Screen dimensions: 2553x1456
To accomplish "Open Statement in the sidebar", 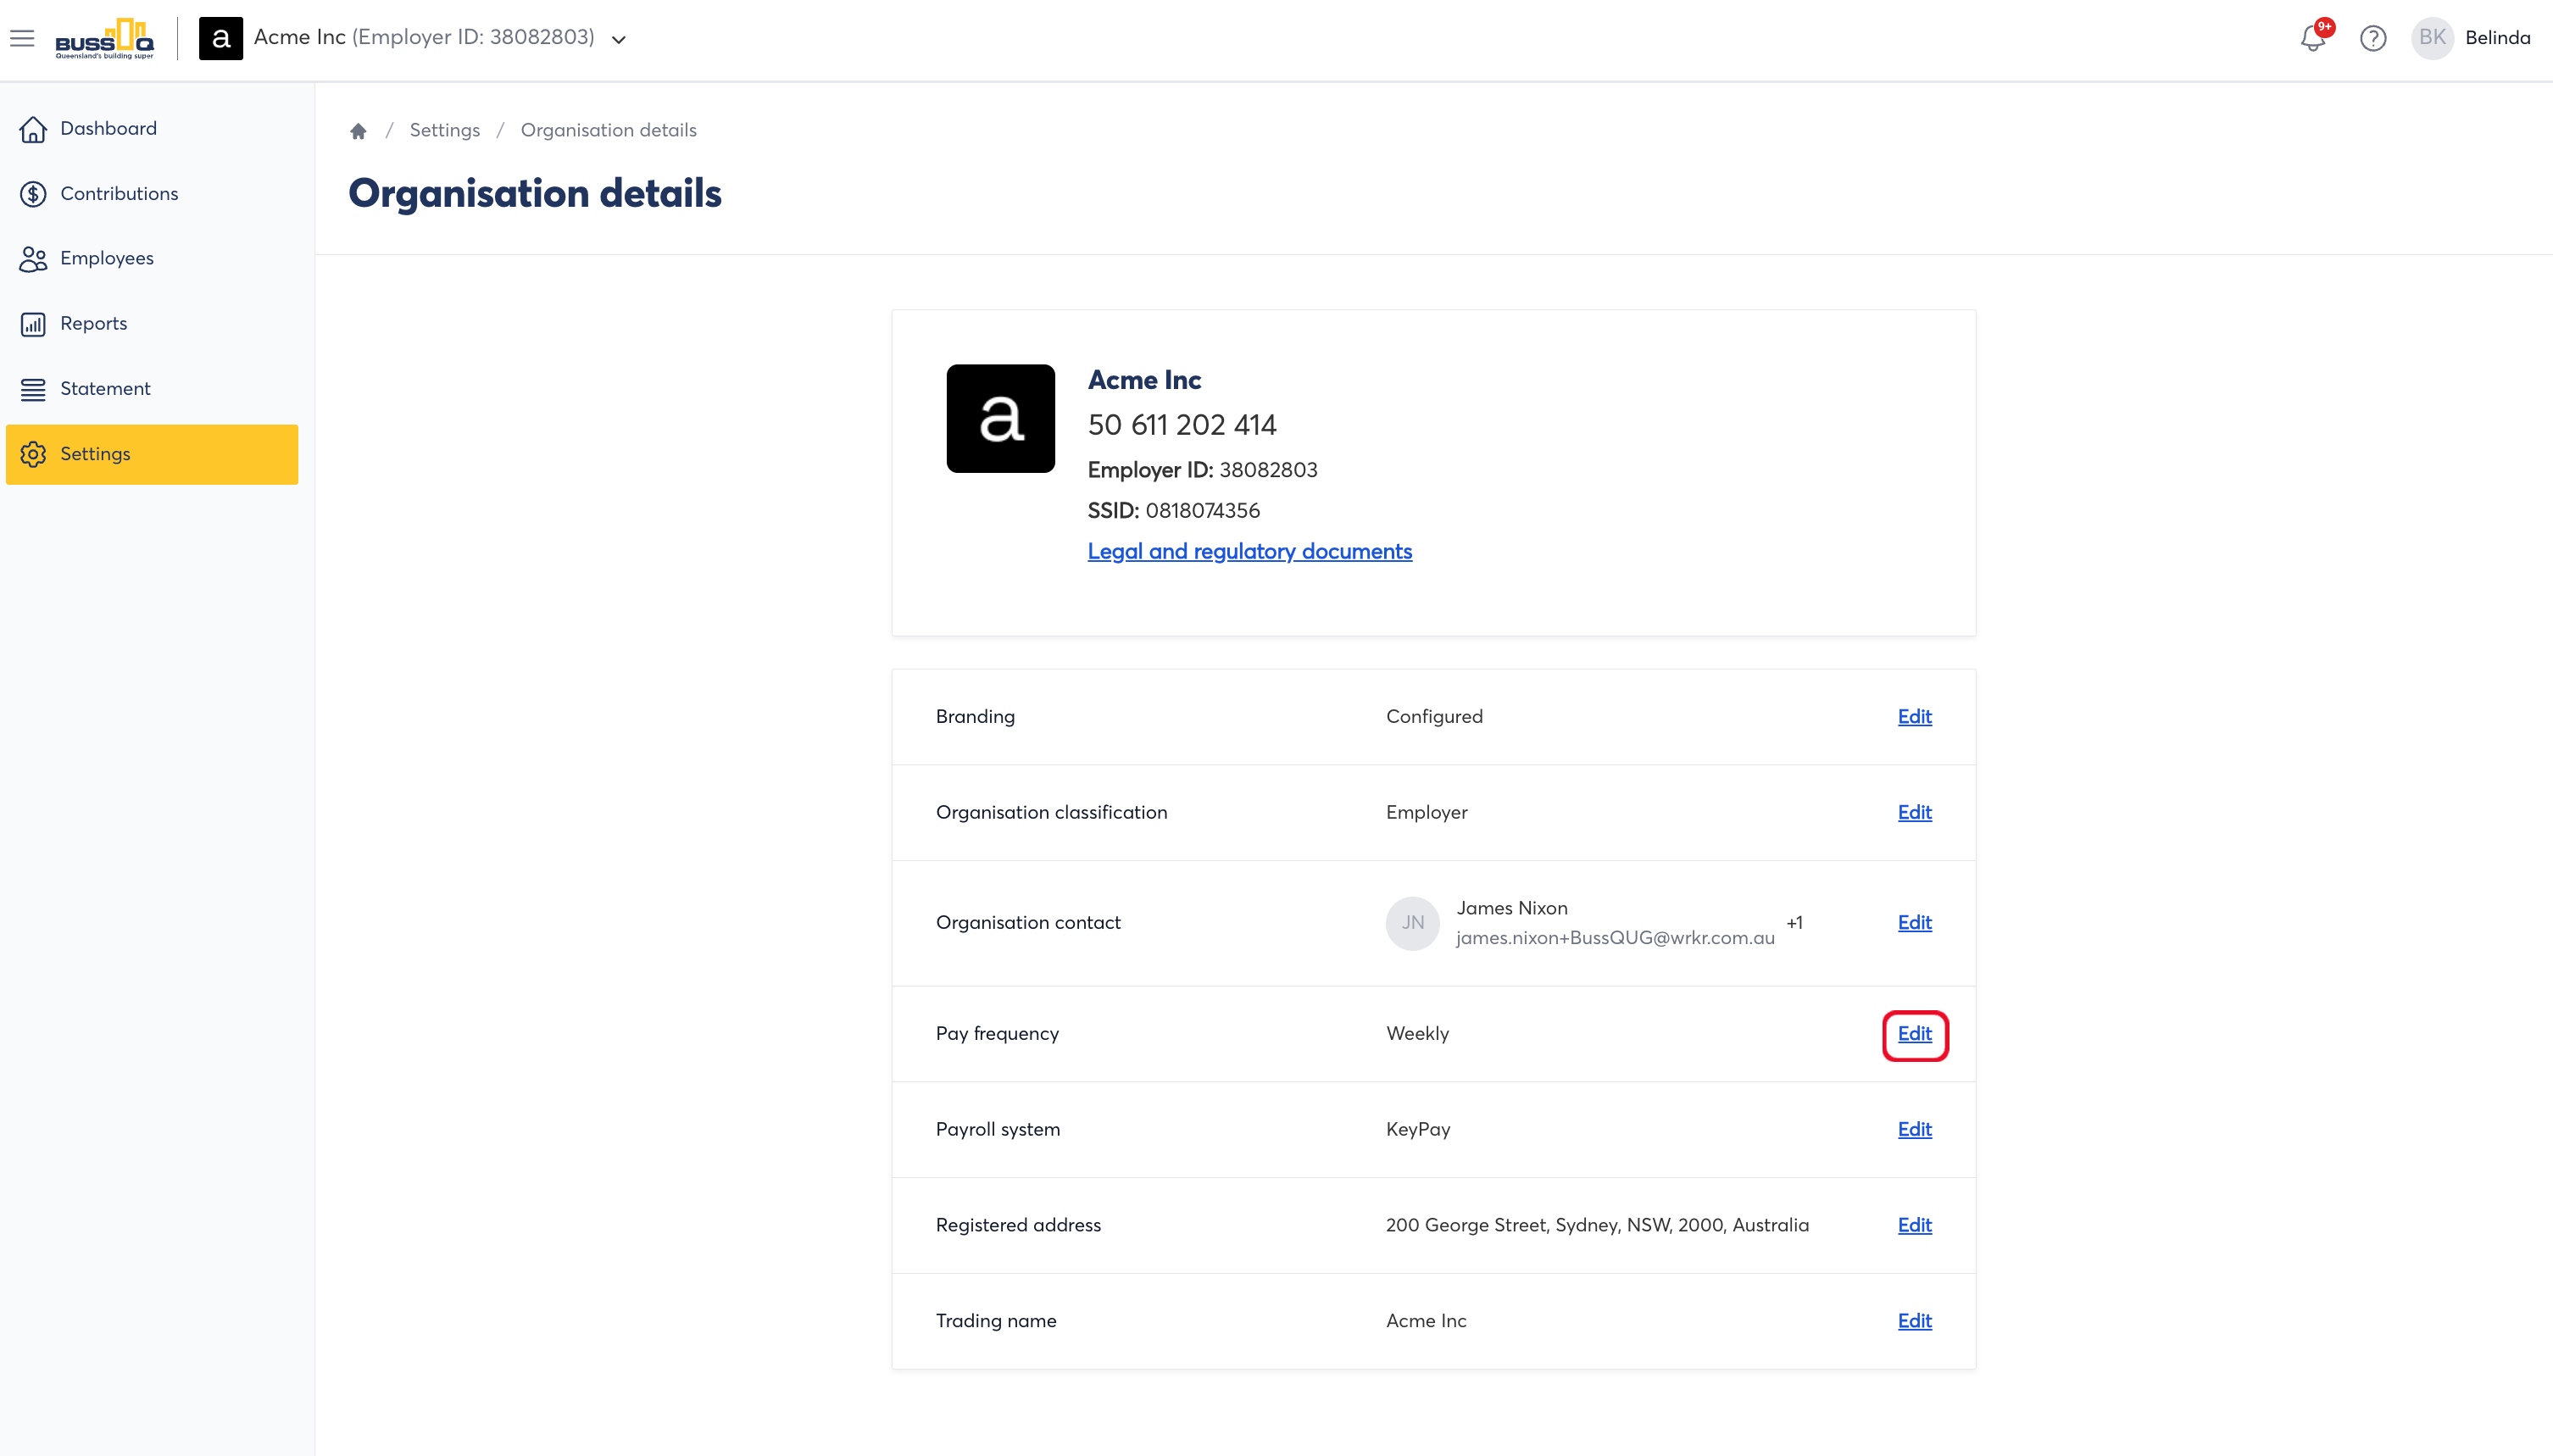I will click(x=152, y=389).
